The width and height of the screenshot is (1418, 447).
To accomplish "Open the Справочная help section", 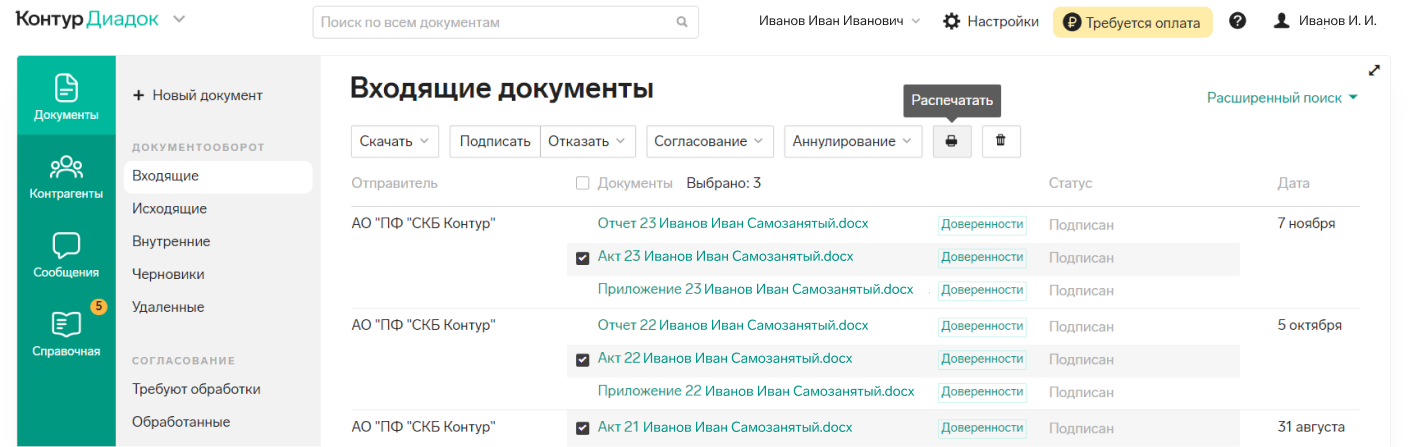I will point(67,334).
